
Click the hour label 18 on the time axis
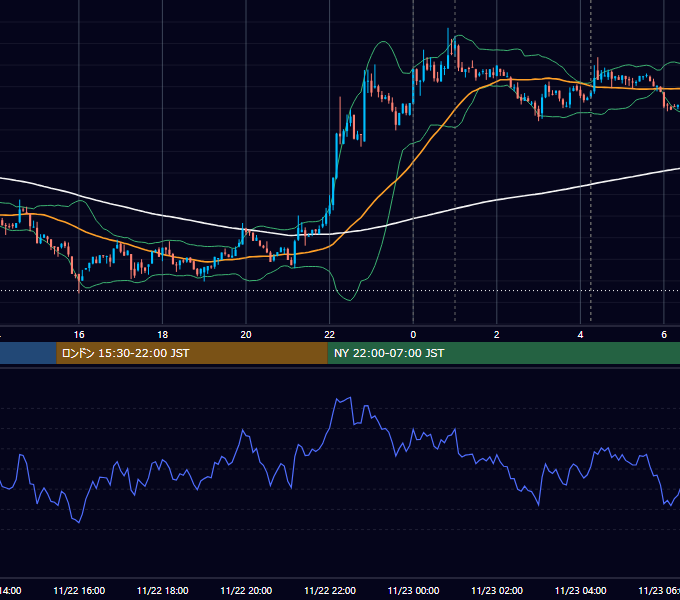163,334
